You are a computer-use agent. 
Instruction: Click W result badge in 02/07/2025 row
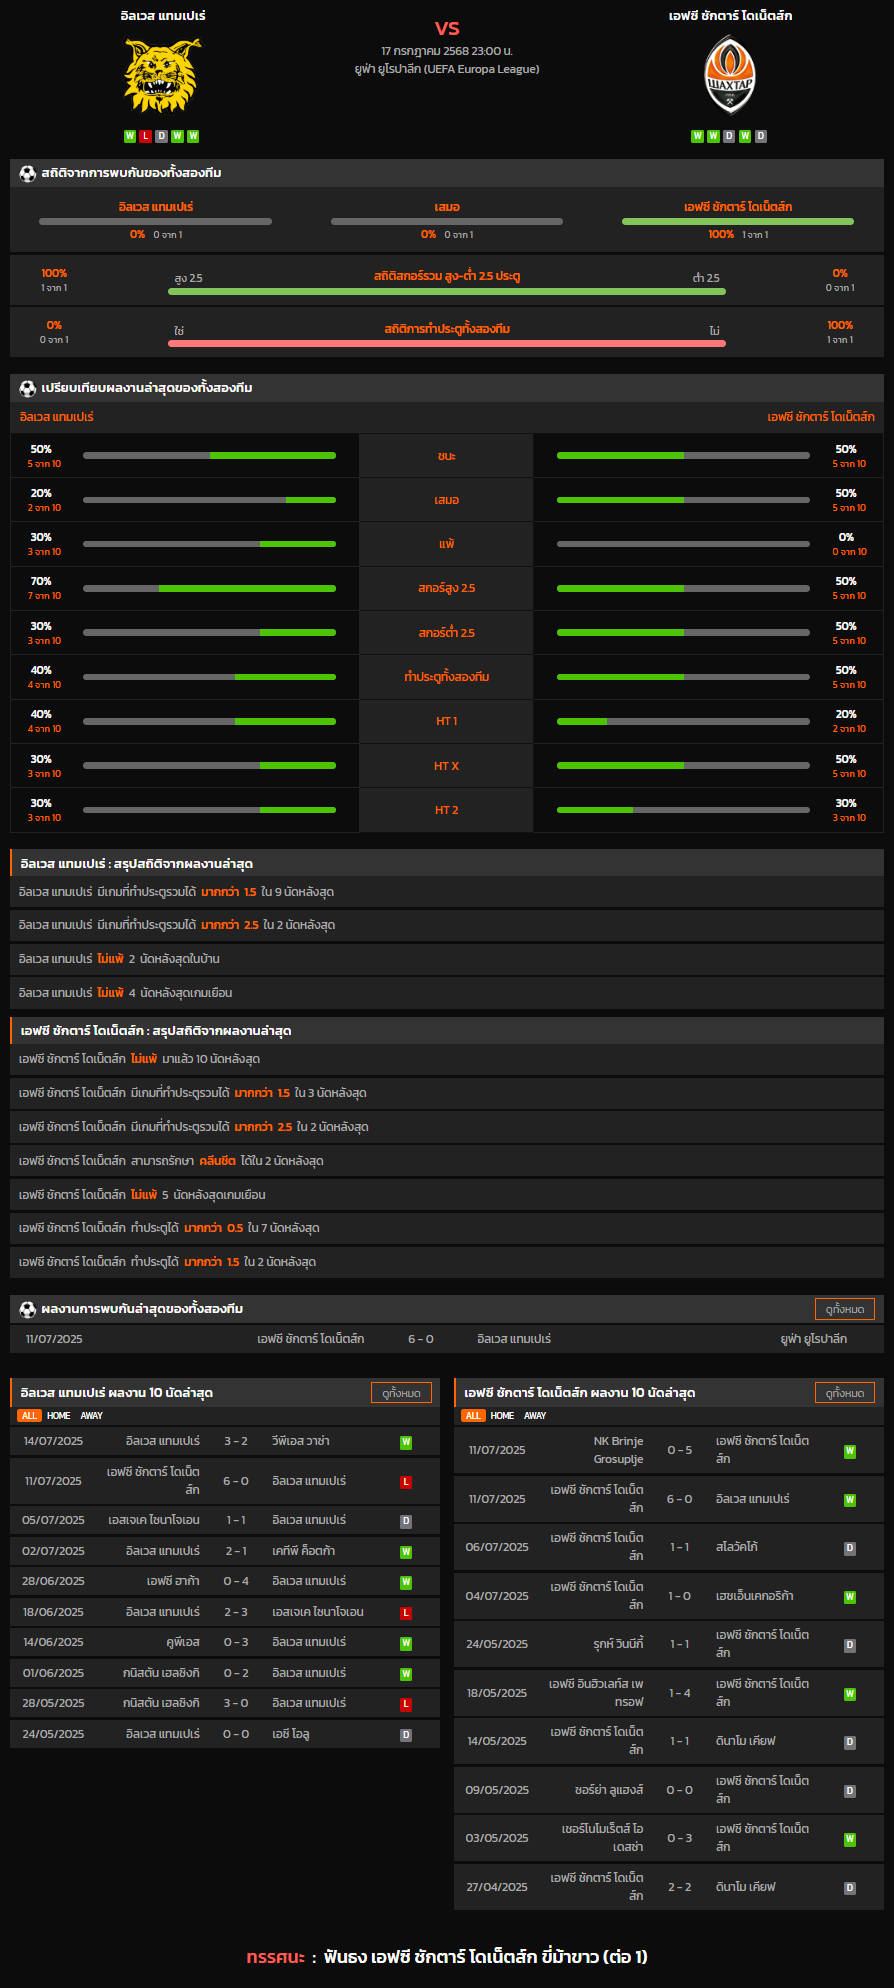pos(406,1552)
